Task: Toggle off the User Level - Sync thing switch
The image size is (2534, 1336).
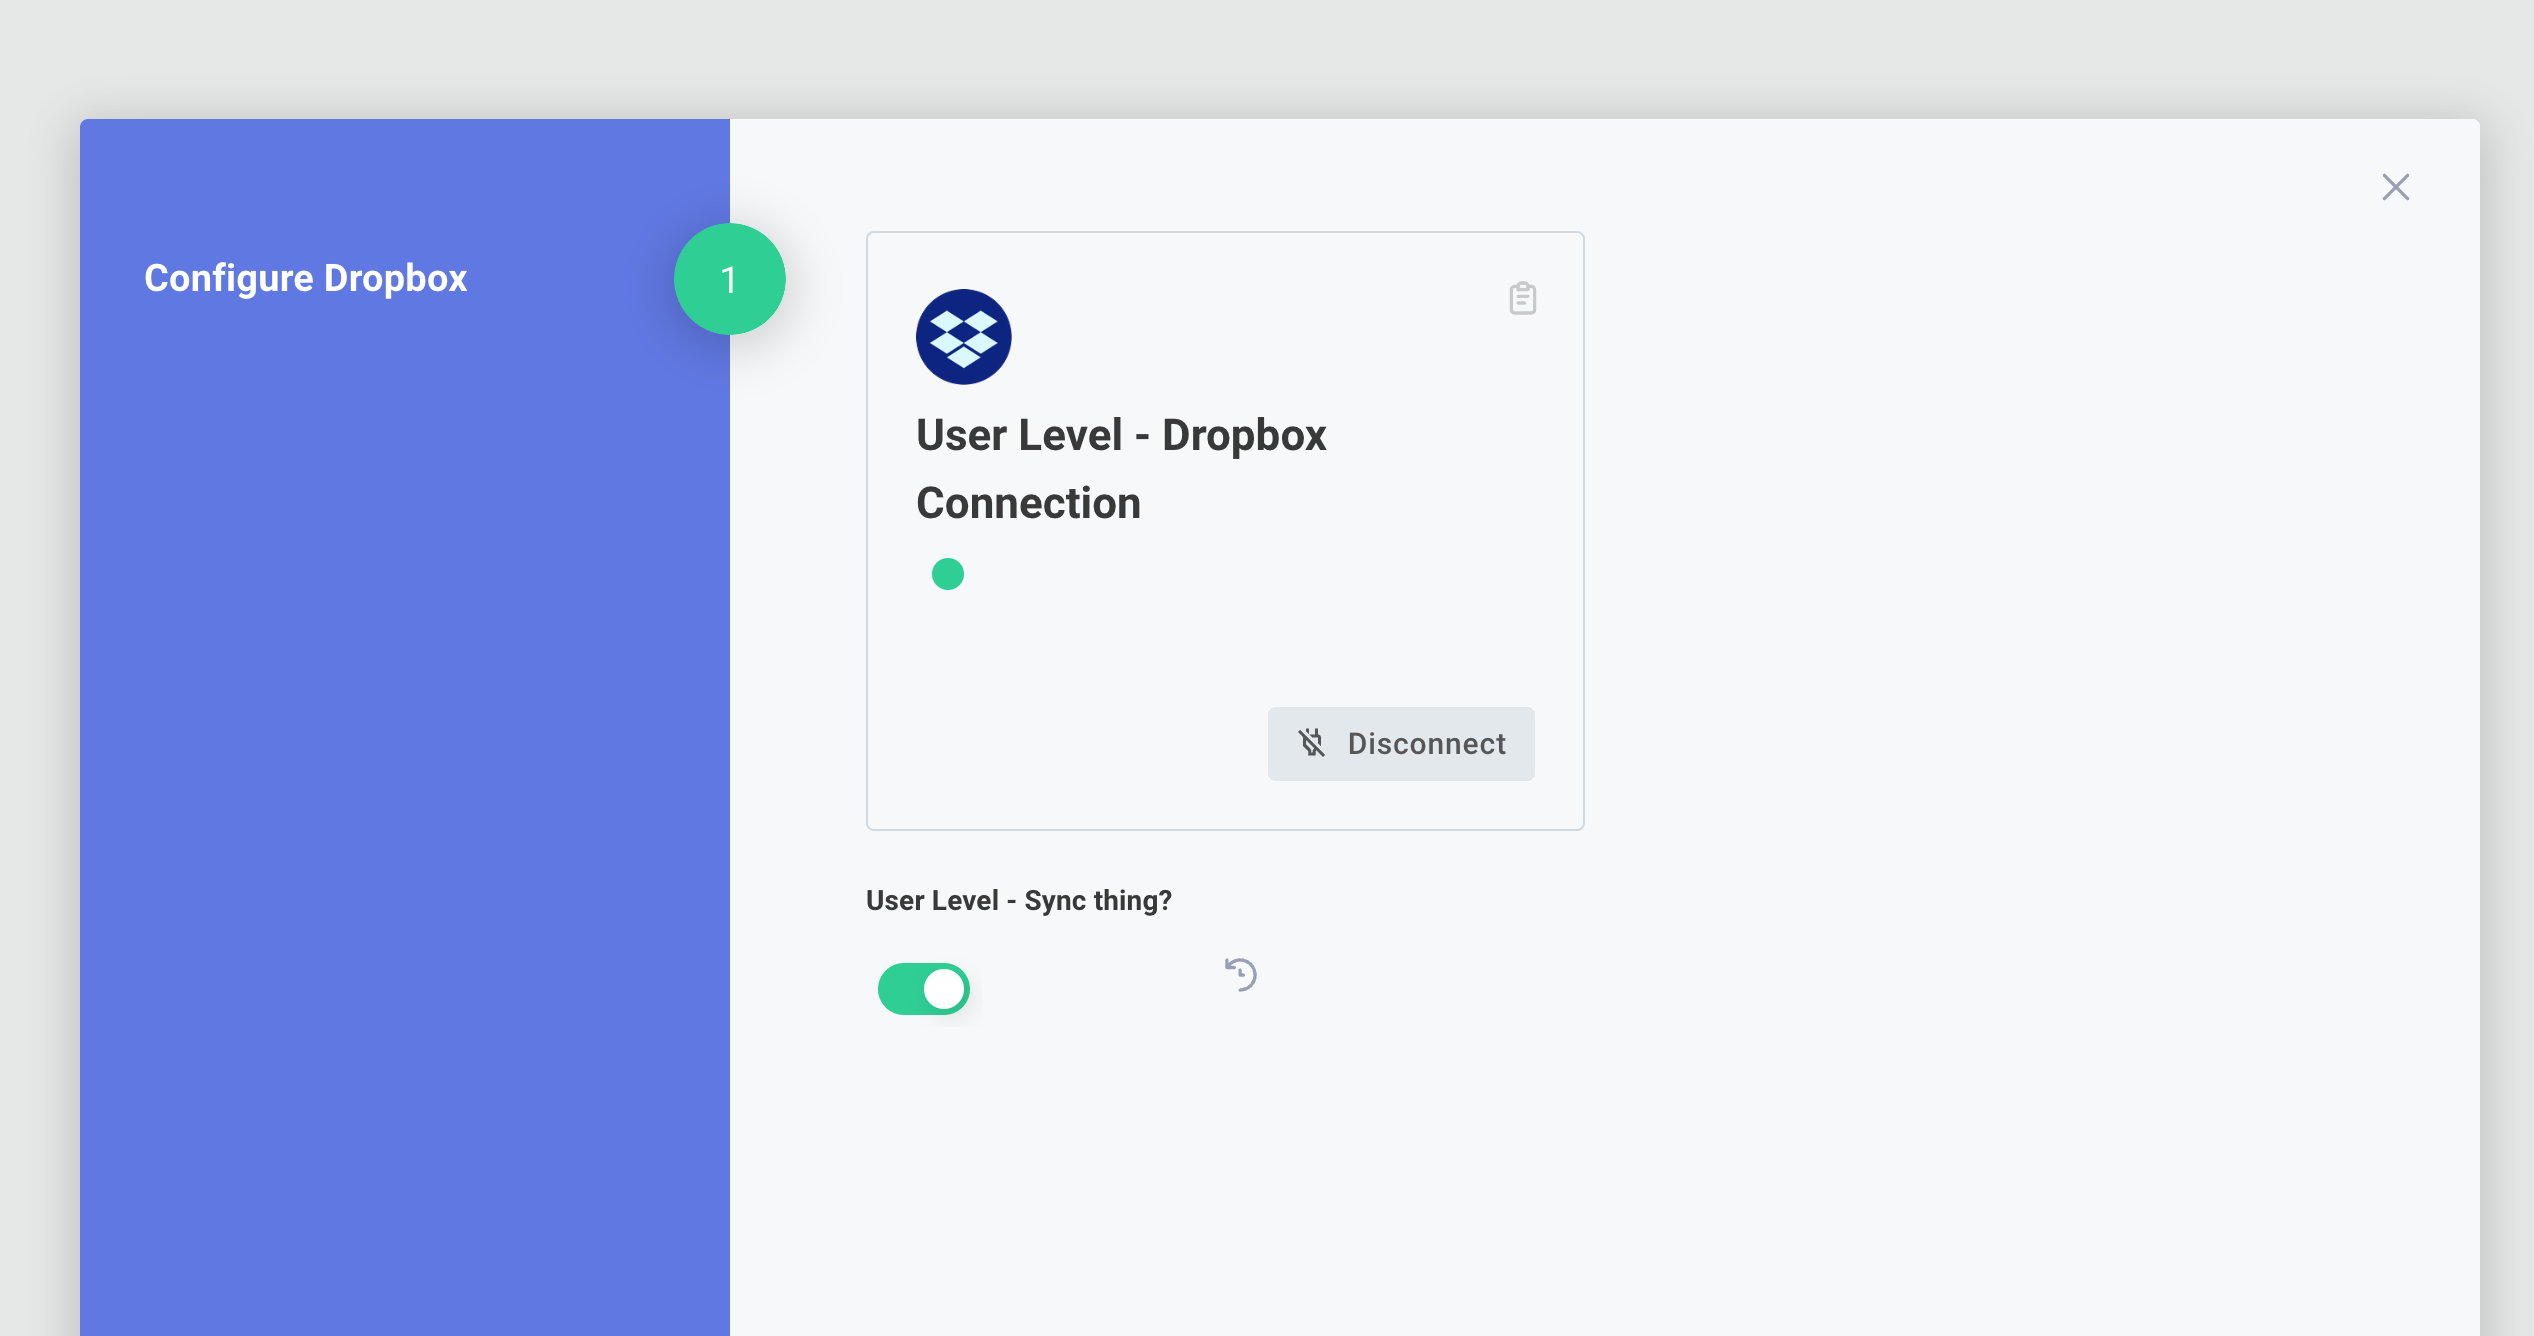Action: pyautogui.click(x=924, y=988)
